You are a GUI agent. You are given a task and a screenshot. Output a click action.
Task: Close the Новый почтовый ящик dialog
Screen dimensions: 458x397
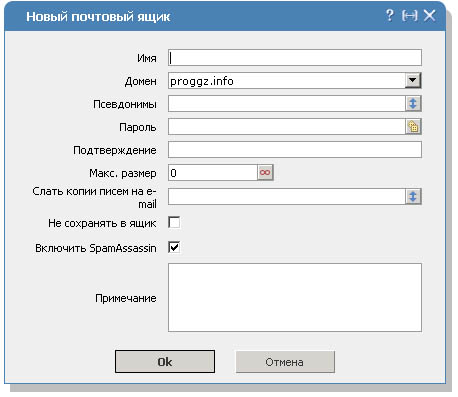pos(429,15)
